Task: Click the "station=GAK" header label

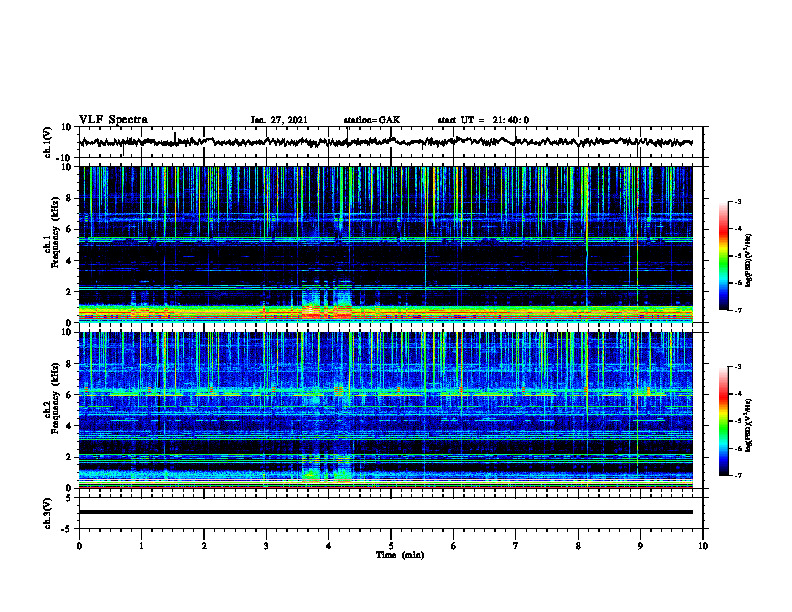Action: tap(372, 120)
